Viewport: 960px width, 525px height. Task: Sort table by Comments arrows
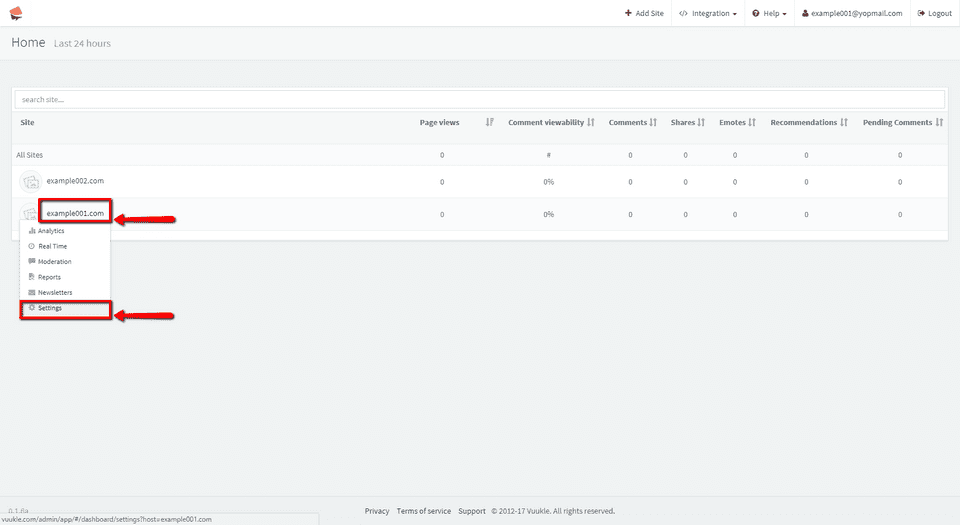click(x=653, y=122)
